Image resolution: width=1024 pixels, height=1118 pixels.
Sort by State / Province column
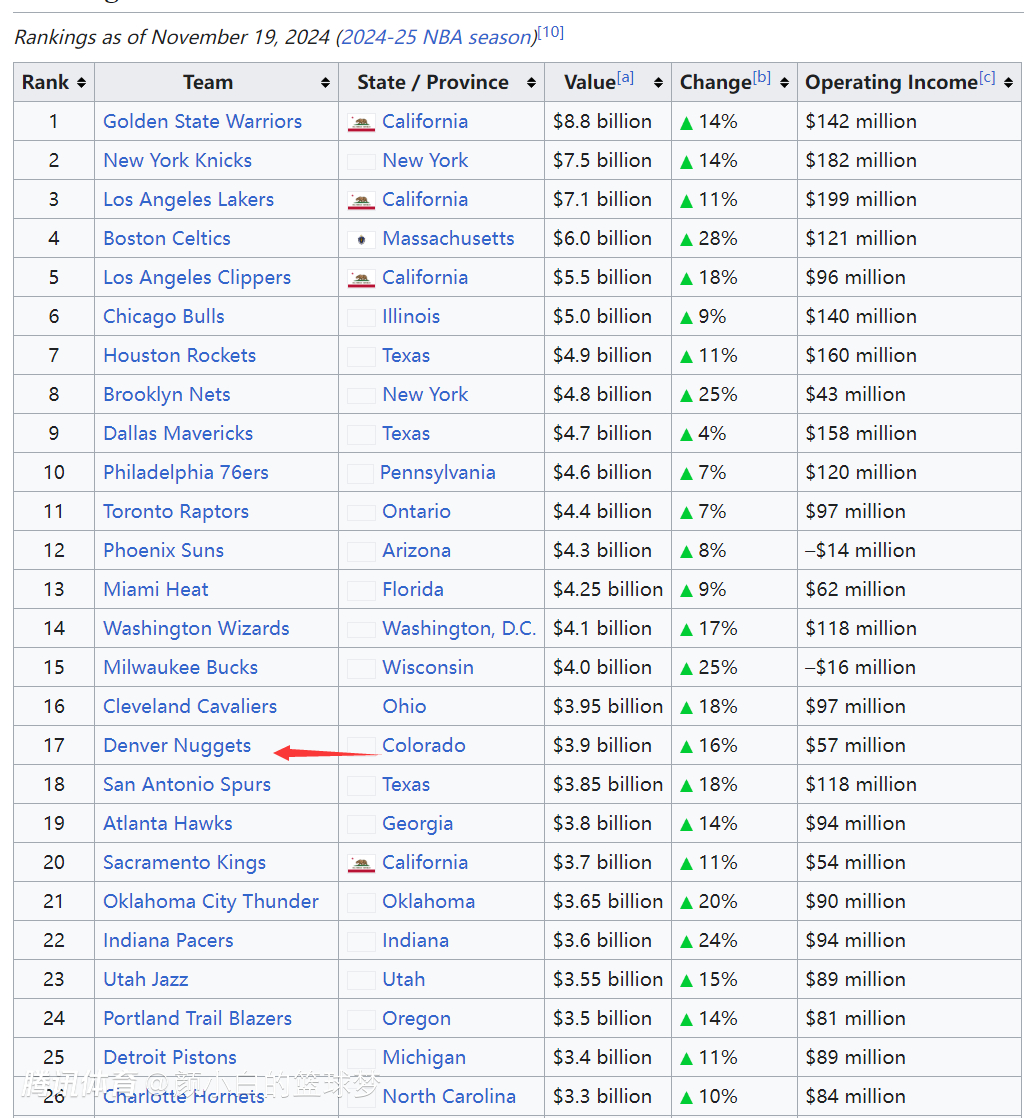(531, 83)
